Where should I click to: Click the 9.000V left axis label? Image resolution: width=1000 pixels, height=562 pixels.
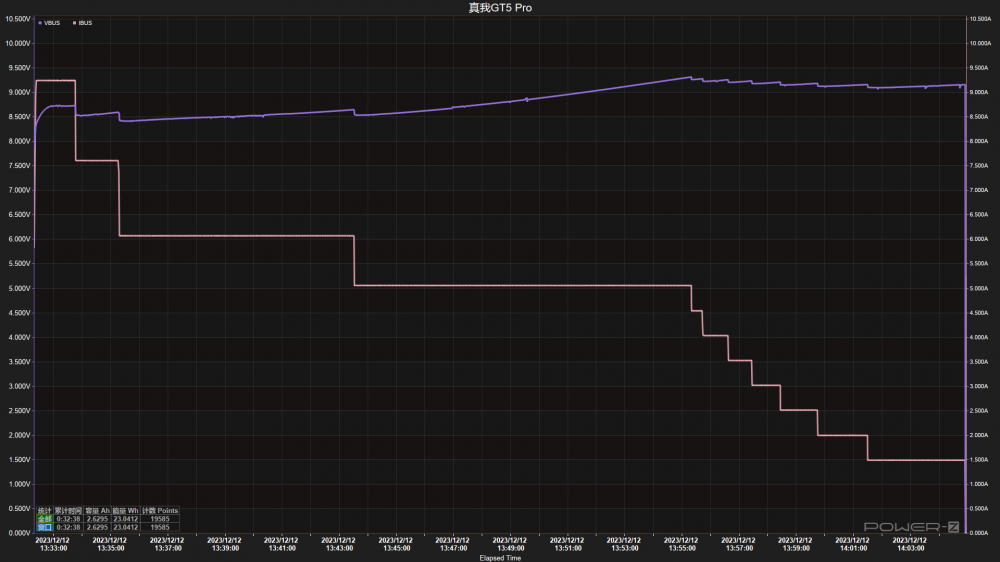[19, 92]
